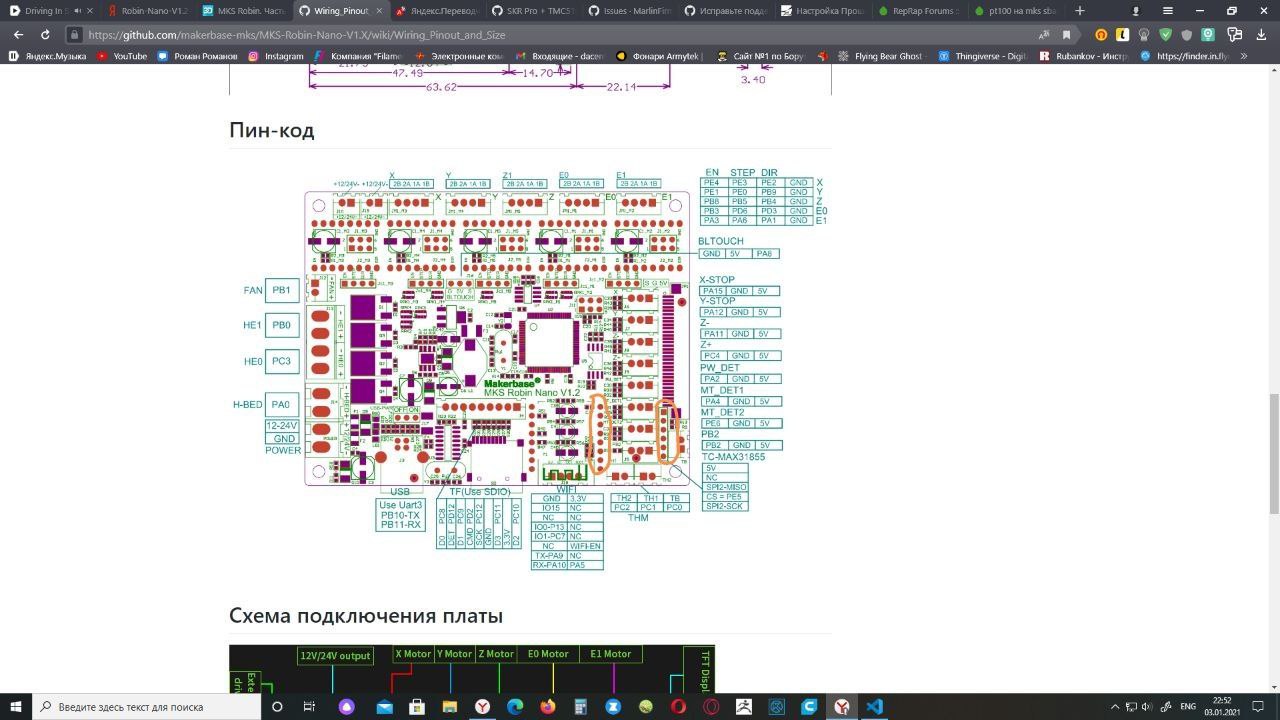Screen dimensions: 1280x720
Task: Open the teal webcam extension icon
Action: coord(1209,34)
